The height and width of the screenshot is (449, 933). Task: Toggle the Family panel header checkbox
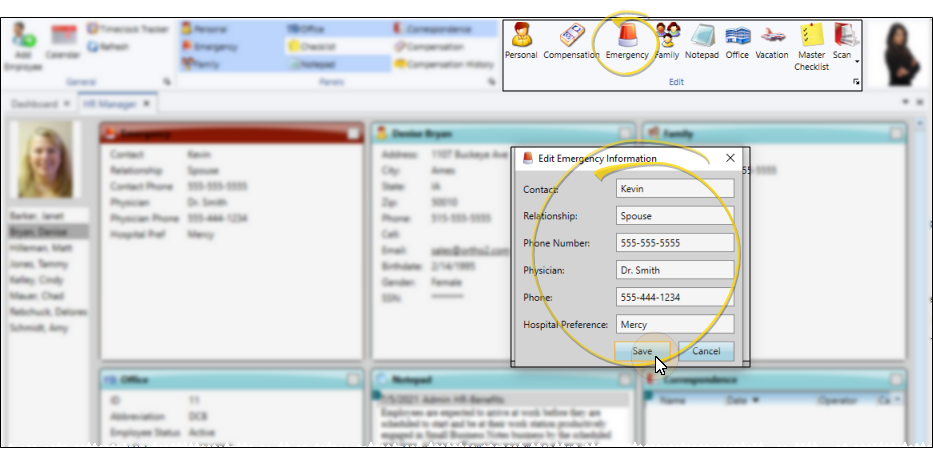click(x=896, y=133)
